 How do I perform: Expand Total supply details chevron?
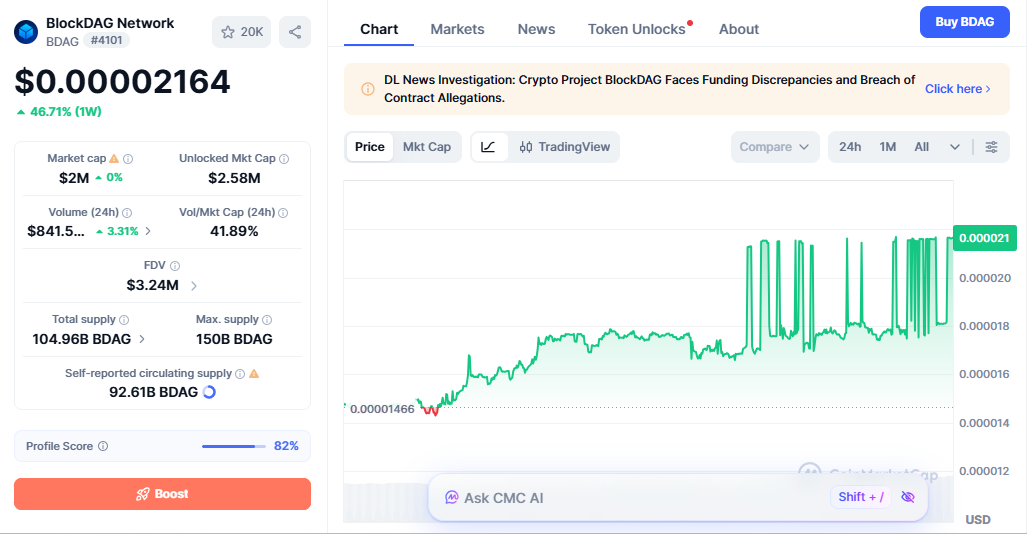pos(142,339)
